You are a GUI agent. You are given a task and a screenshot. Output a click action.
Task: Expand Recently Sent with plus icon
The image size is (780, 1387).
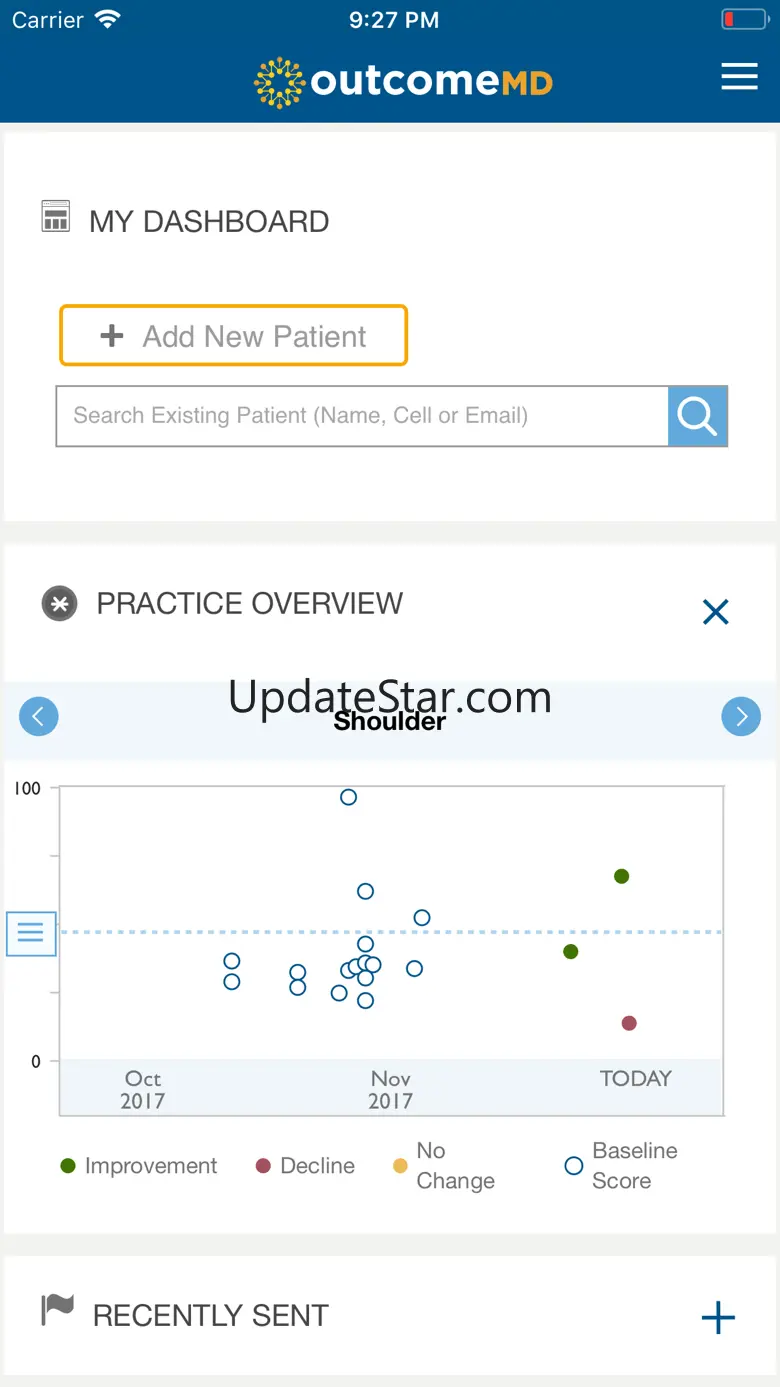point(718,1318)
